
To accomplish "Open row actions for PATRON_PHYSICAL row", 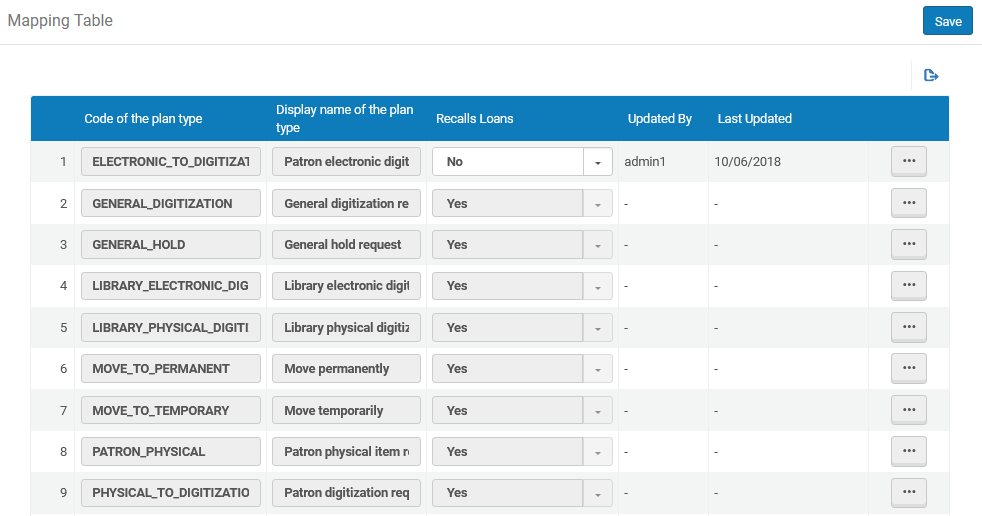I will tap(908, 452).
